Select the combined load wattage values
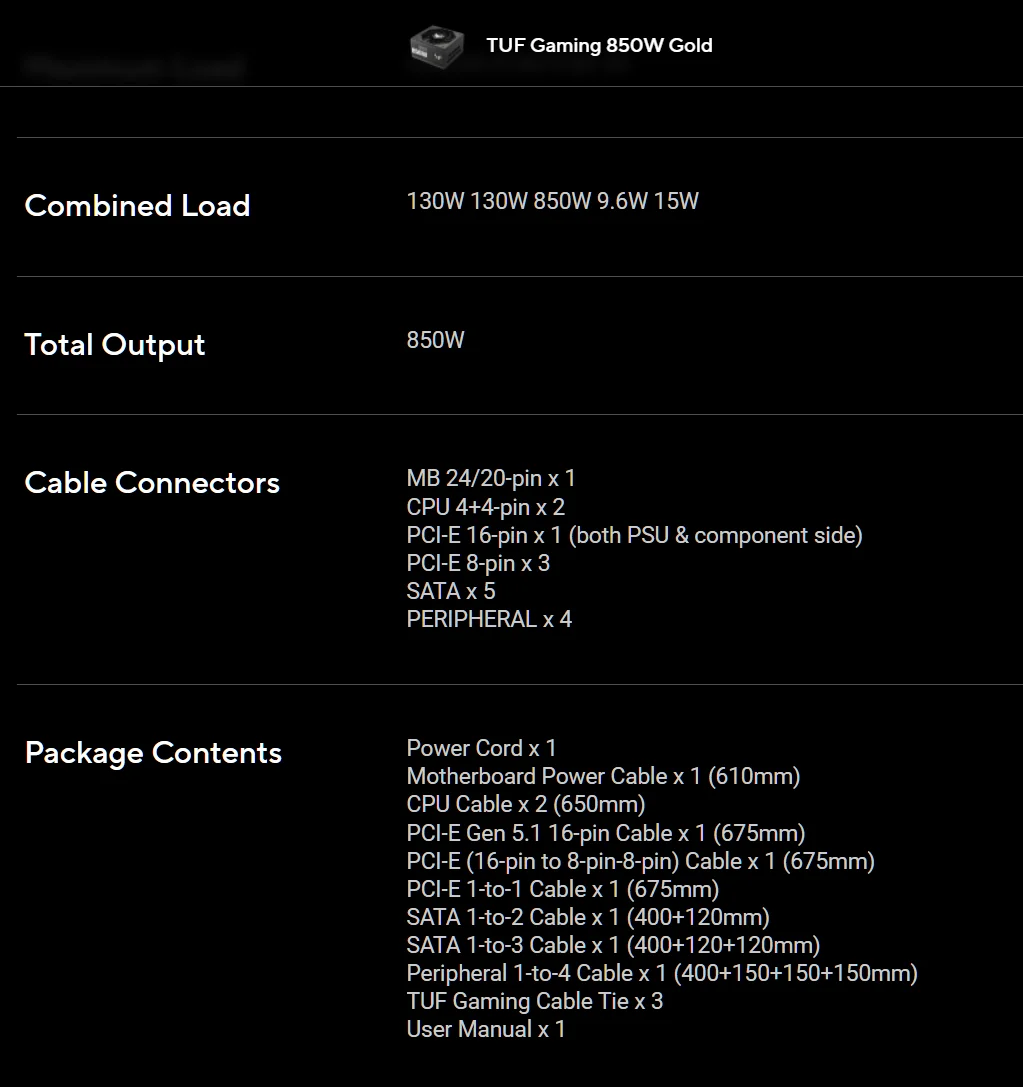The height and width of the screenshot is (1087, 1023). tap(552, 201)
